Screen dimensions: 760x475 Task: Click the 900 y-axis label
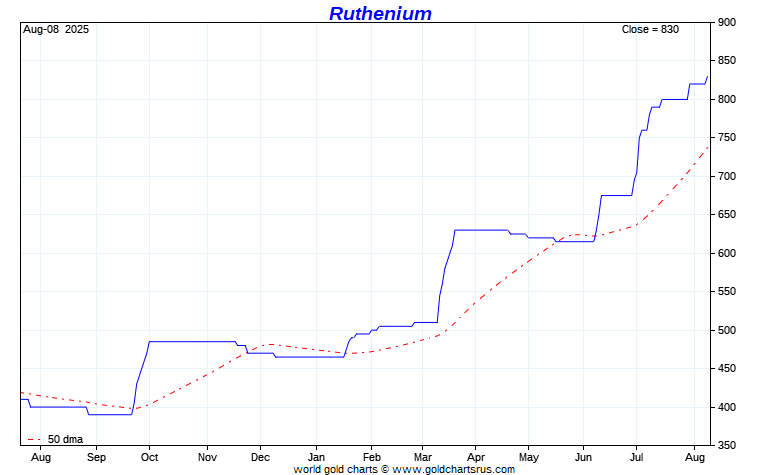pos(727,22)
